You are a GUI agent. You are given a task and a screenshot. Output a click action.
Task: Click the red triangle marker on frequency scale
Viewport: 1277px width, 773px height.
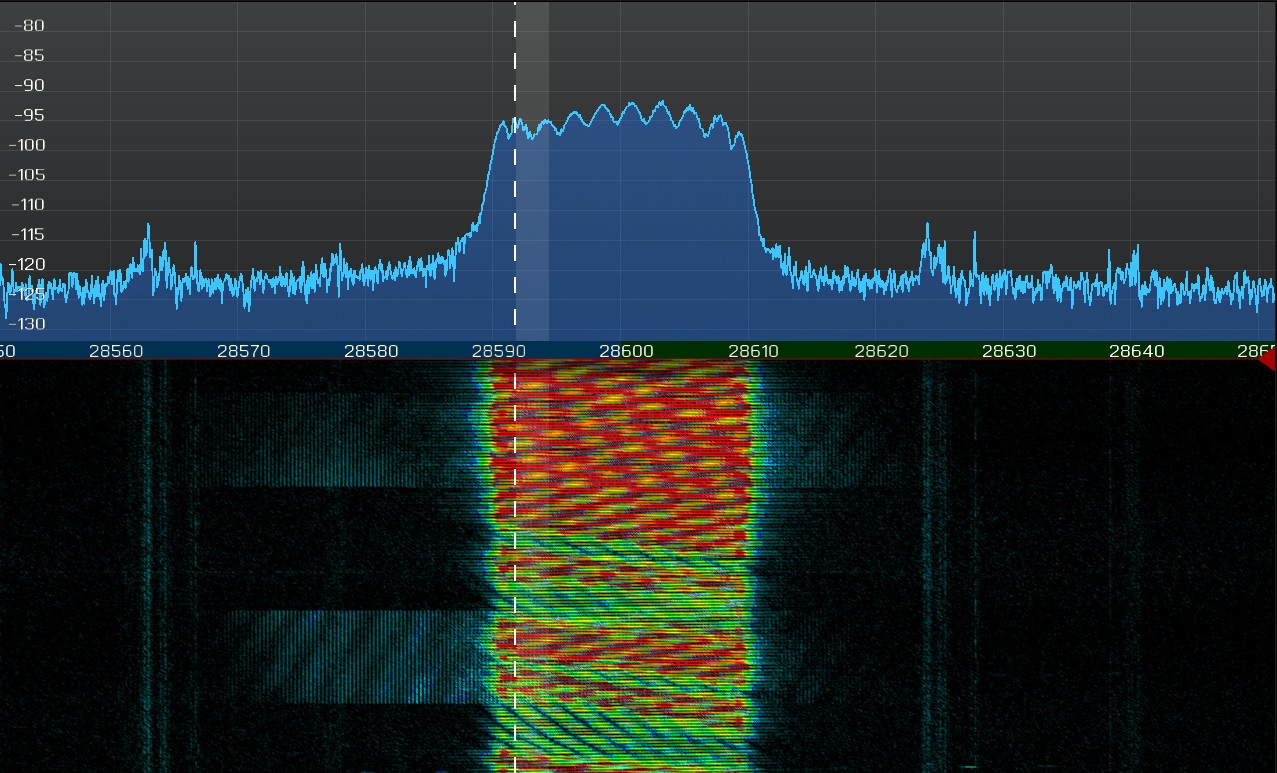1267,359
